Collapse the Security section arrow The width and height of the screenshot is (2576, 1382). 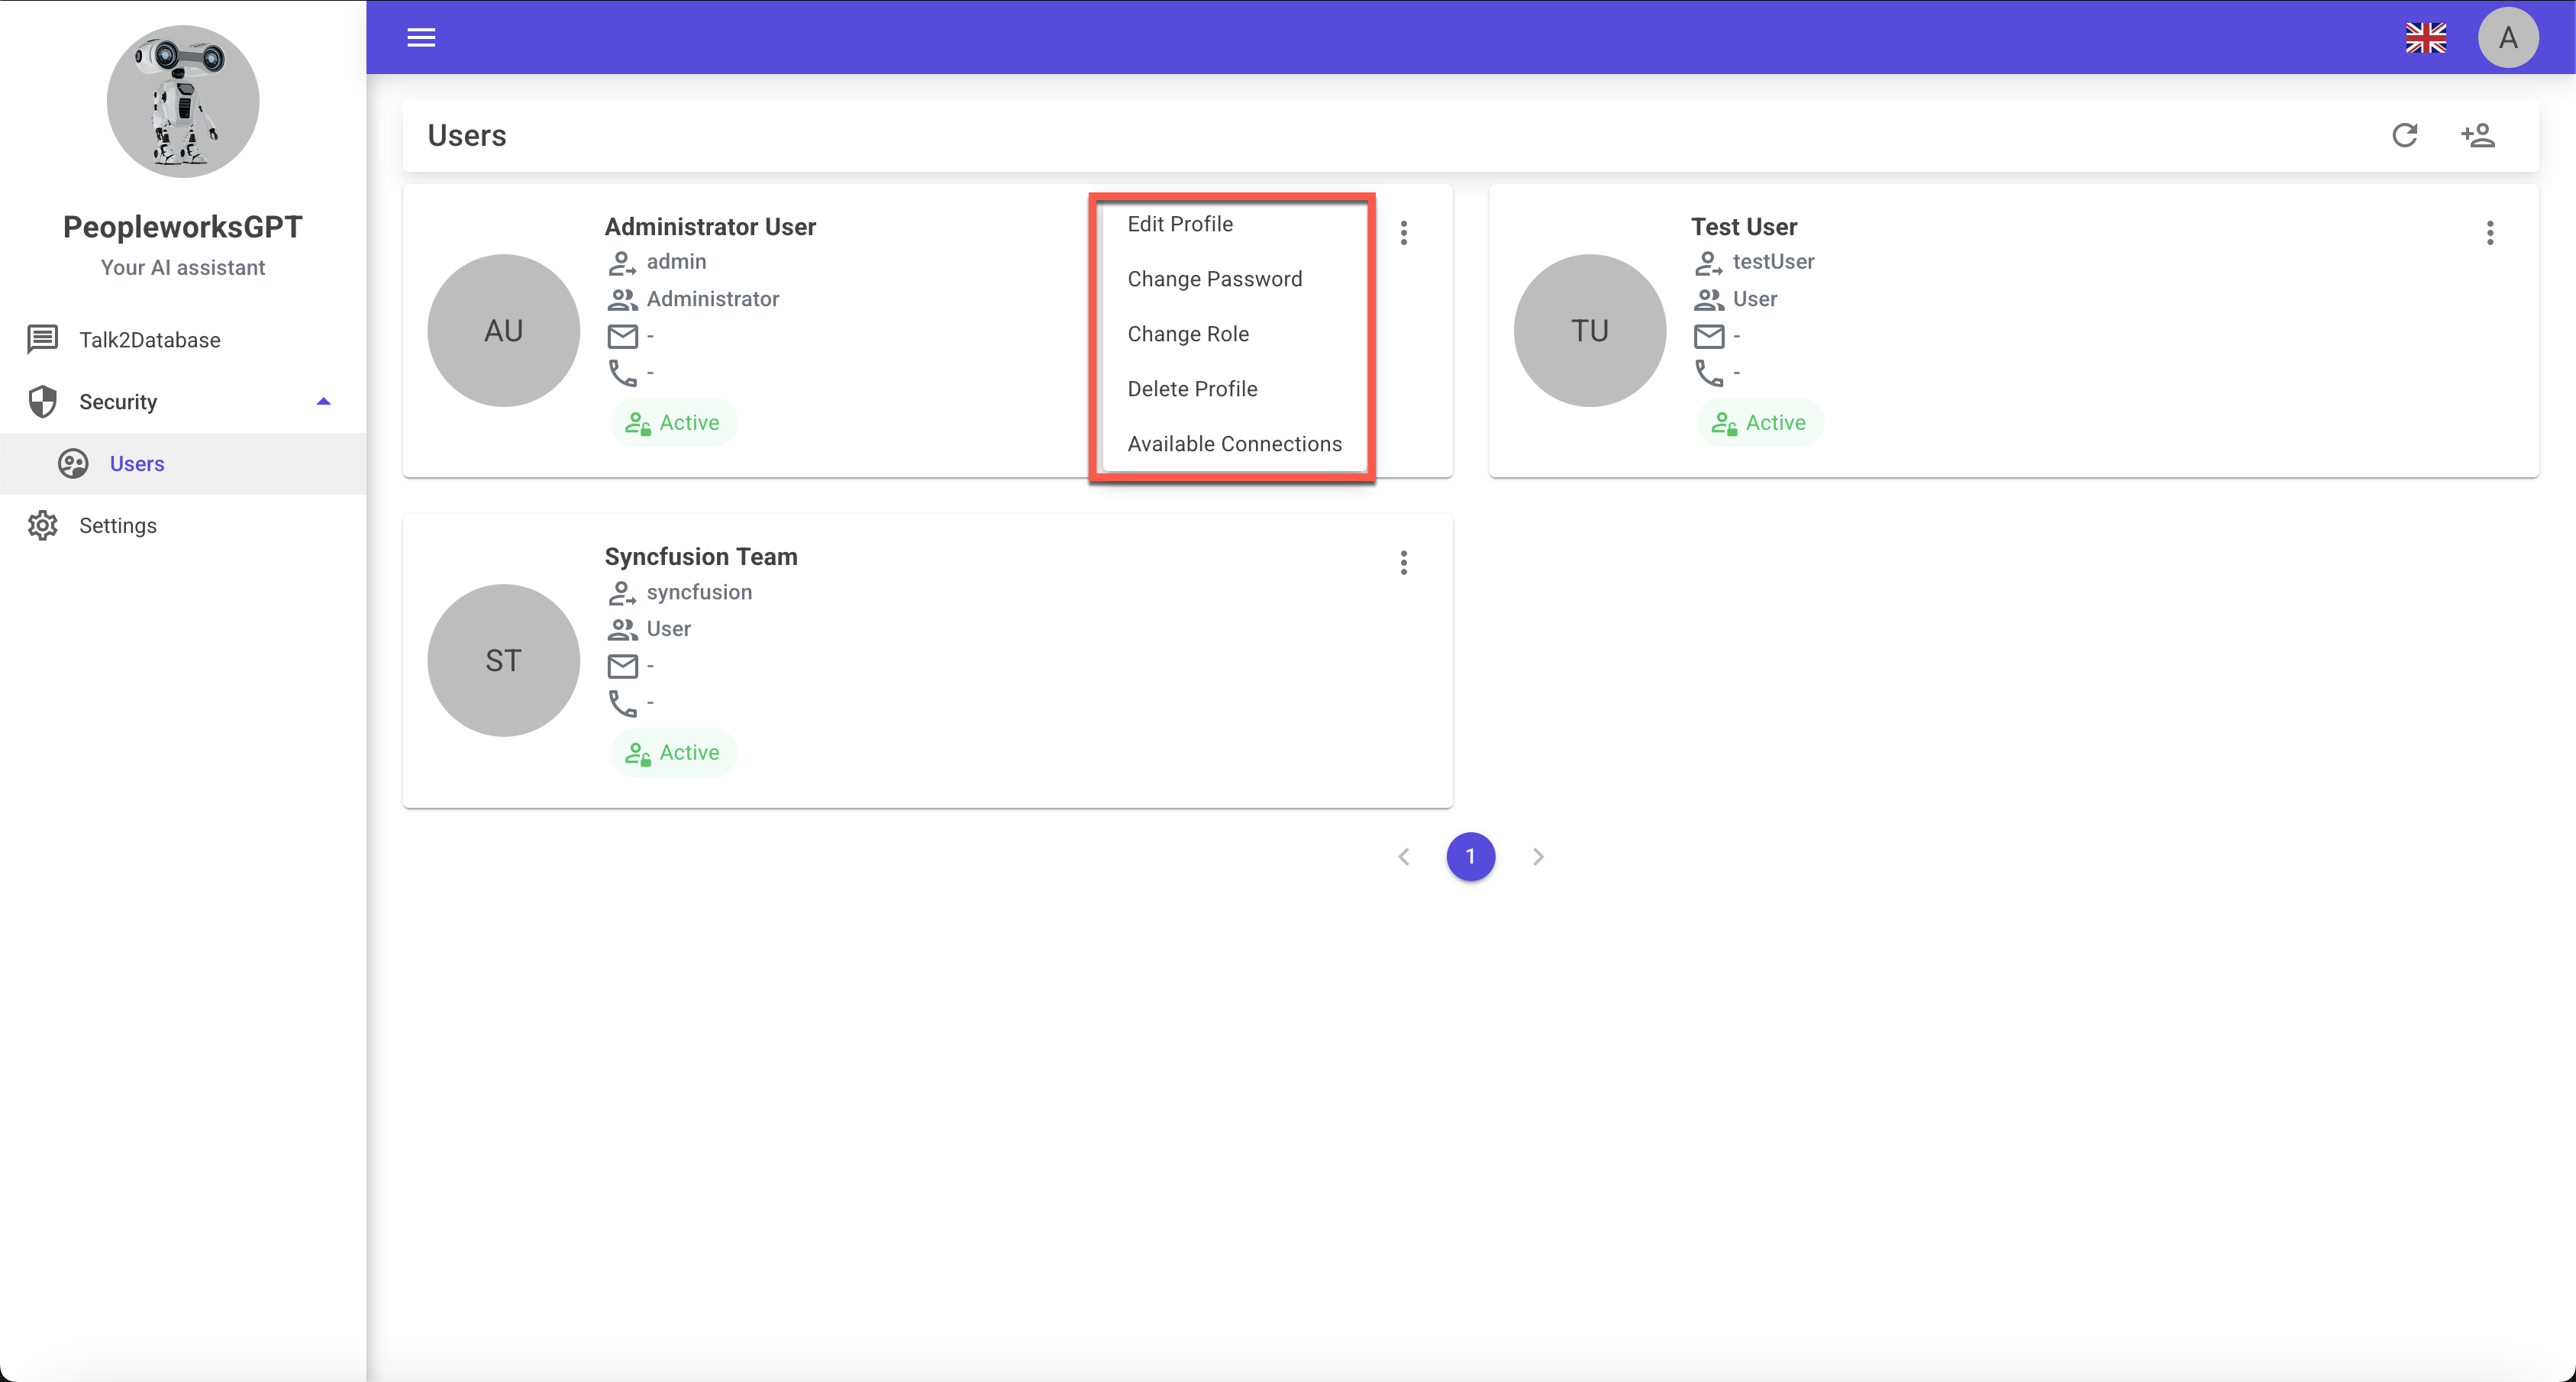[x=323, y=402]
